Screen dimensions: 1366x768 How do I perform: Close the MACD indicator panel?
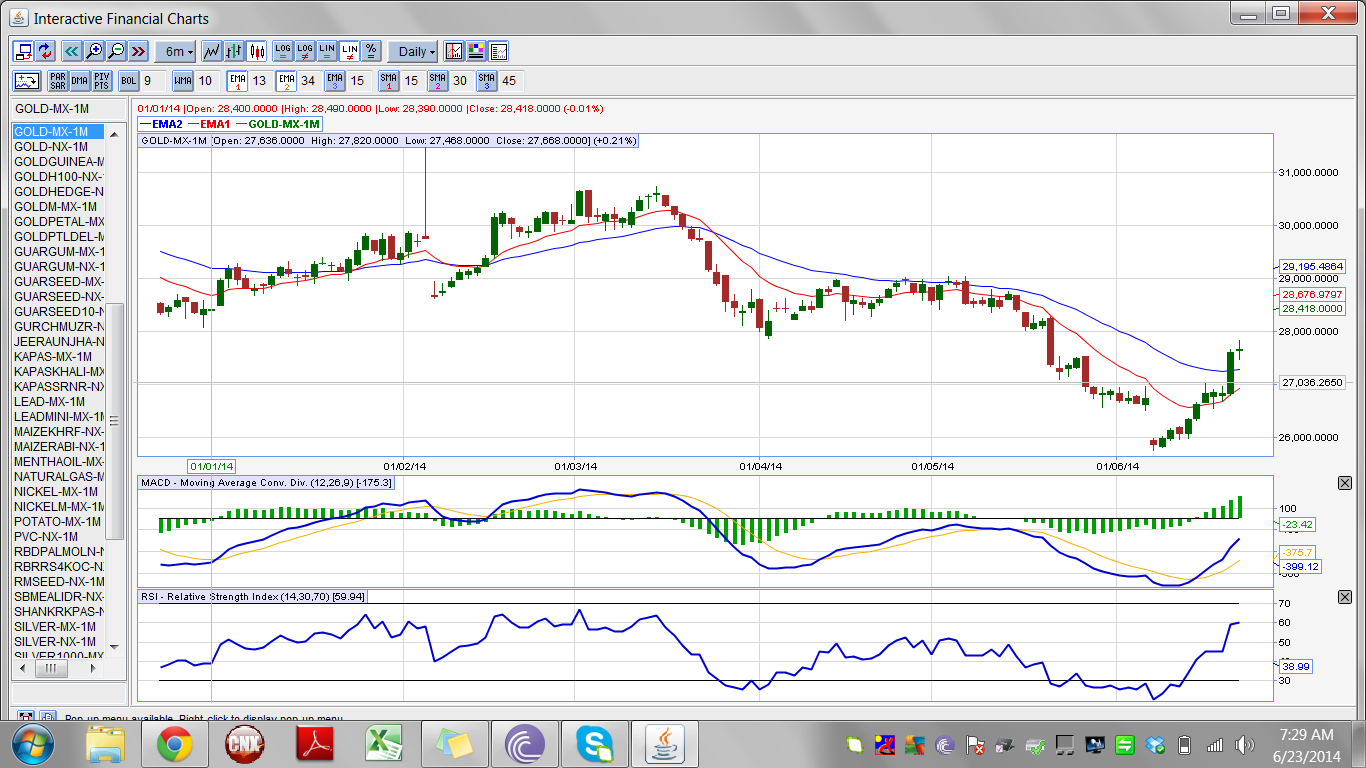(1345, 483)
